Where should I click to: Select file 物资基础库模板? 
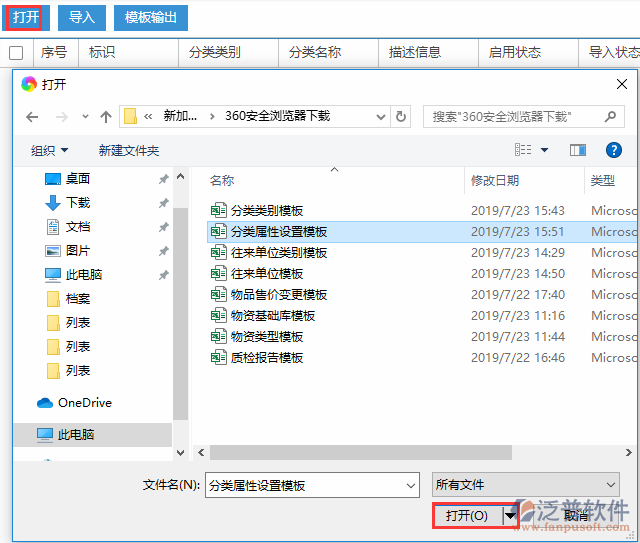[x=273, y=316]
